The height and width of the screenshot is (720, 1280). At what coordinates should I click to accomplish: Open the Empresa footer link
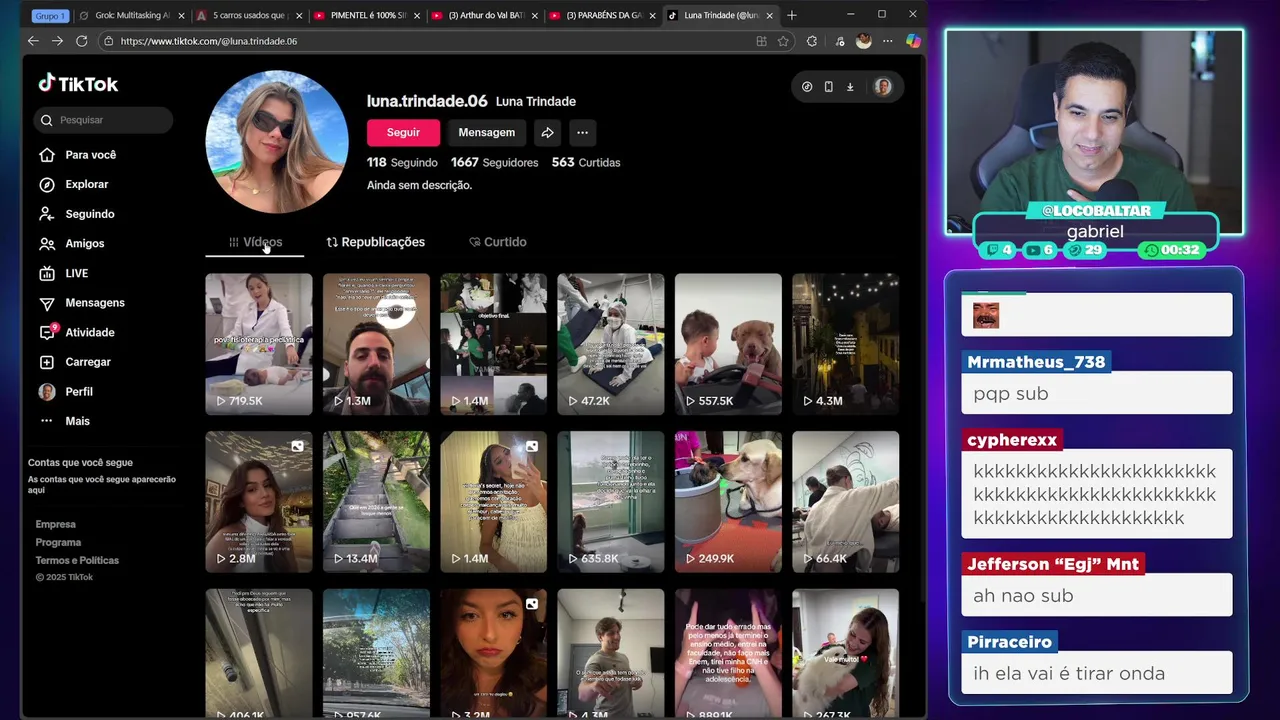click(55, 524)
